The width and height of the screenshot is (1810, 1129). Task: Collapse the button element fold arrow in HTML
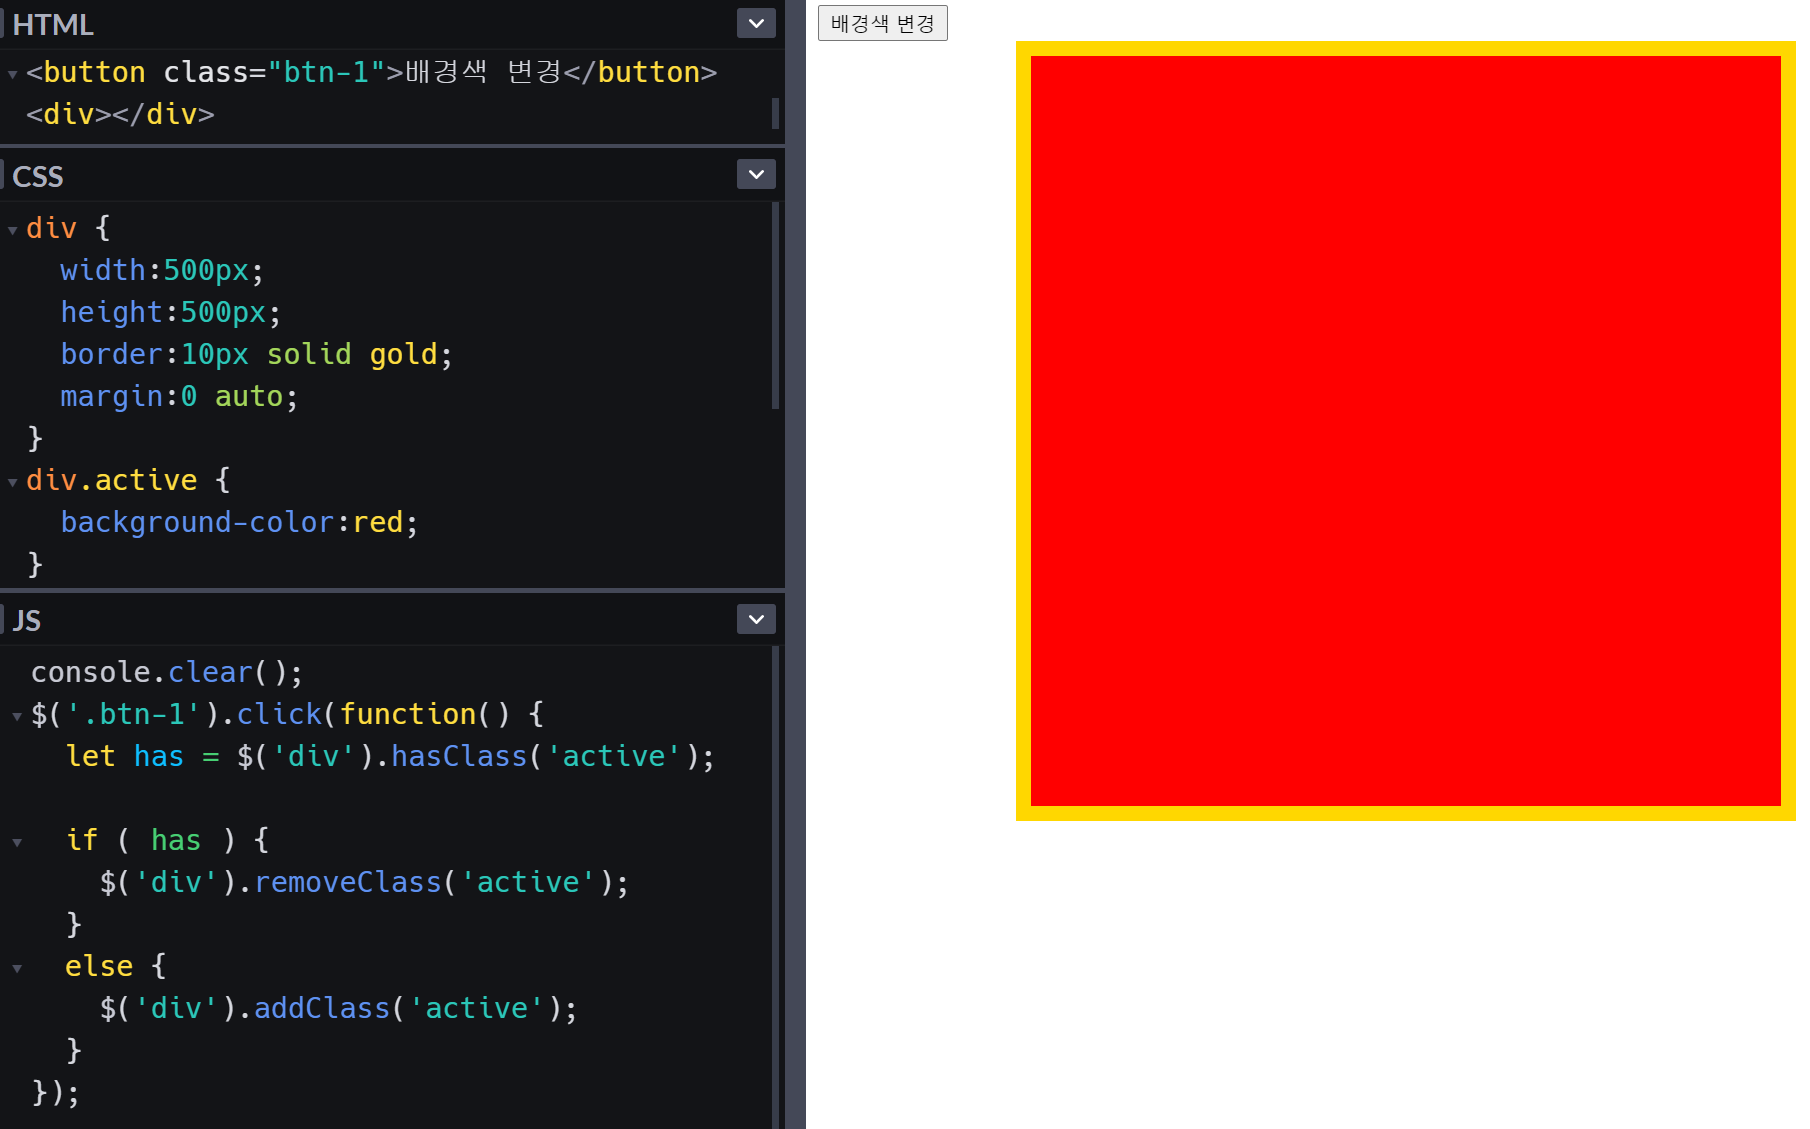12,74
